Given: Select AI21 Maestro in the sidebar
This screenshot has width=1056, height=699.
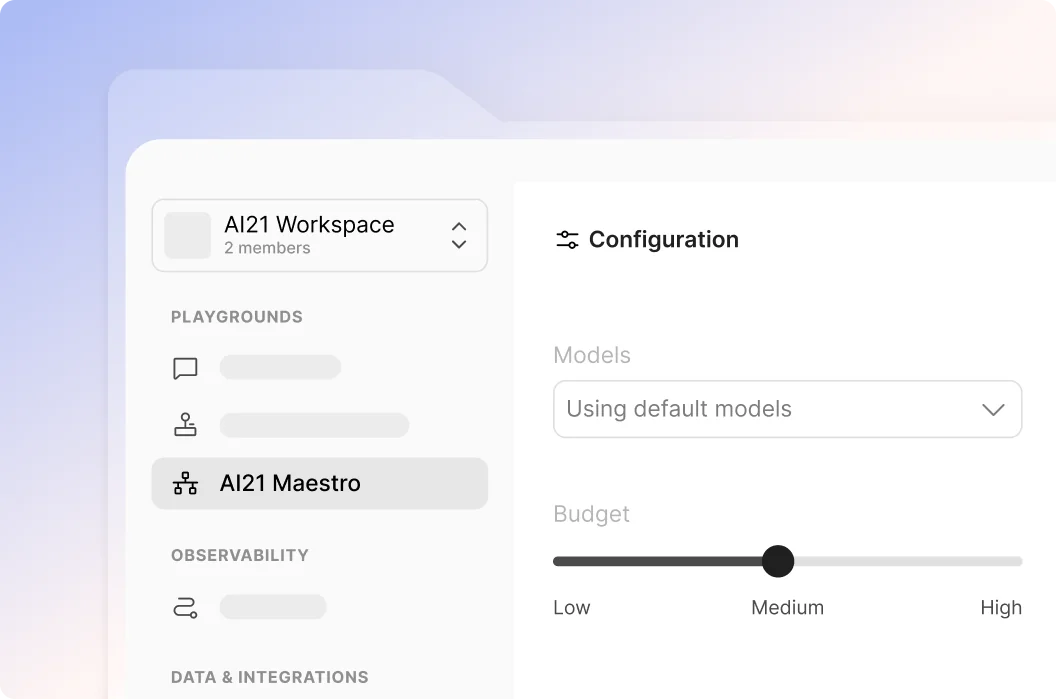Looking at the screenshot, I should [320, 484].
